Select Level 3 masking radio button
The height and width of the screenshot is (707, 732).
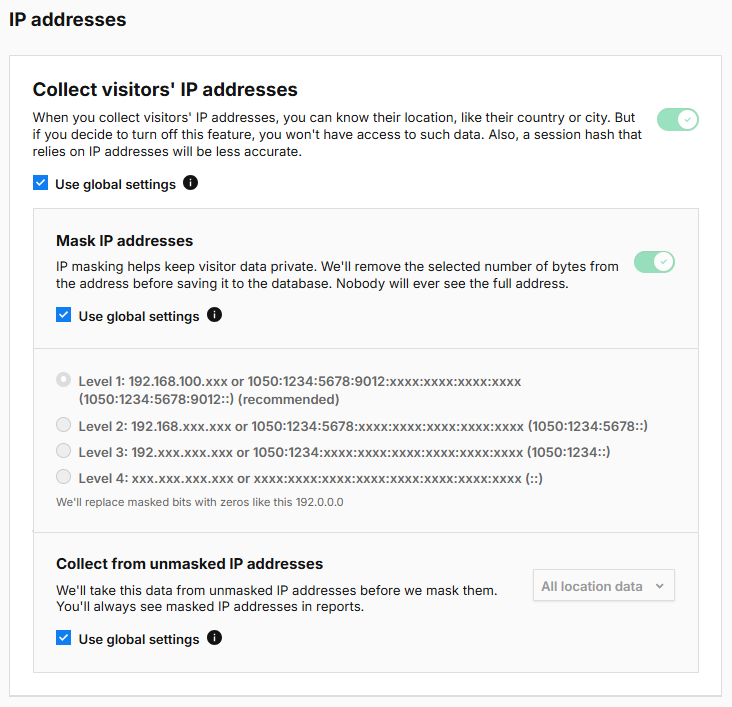pyautogui.click(x=63, y=451)
